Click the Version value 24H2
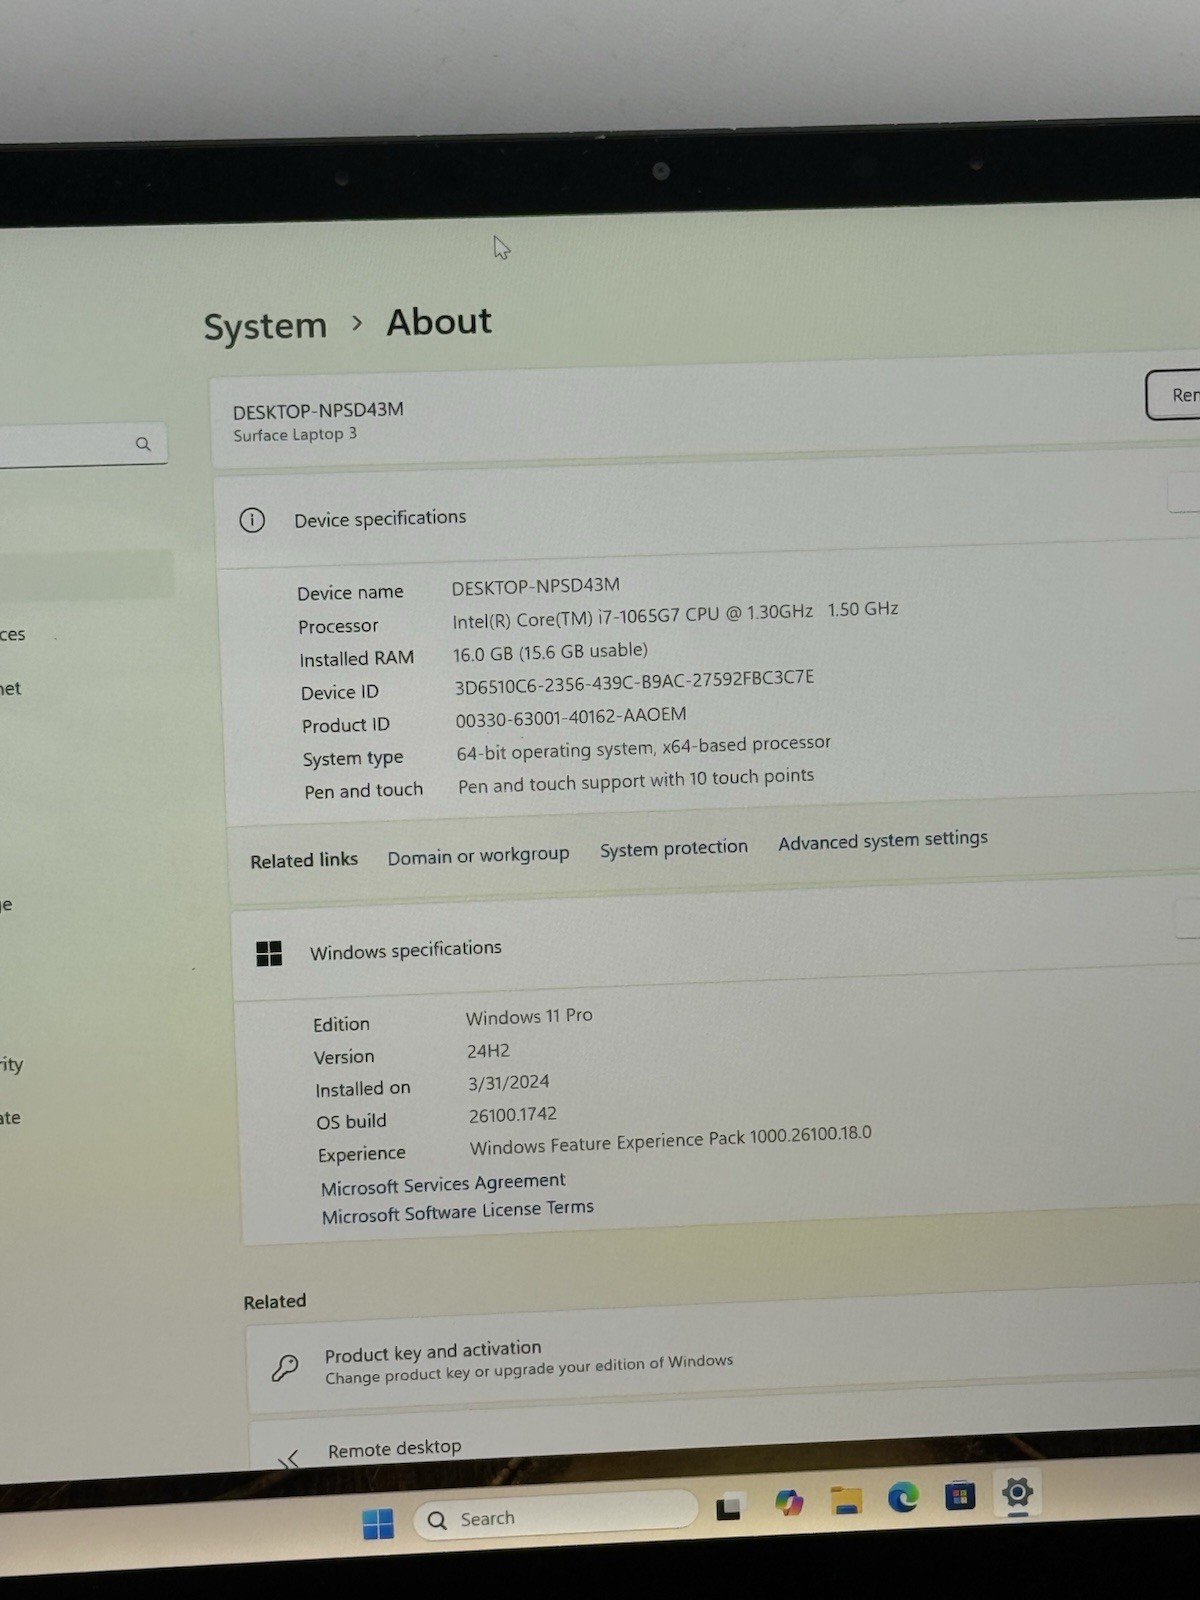Screen dimensions: 1200x1600 (488, 1051)
